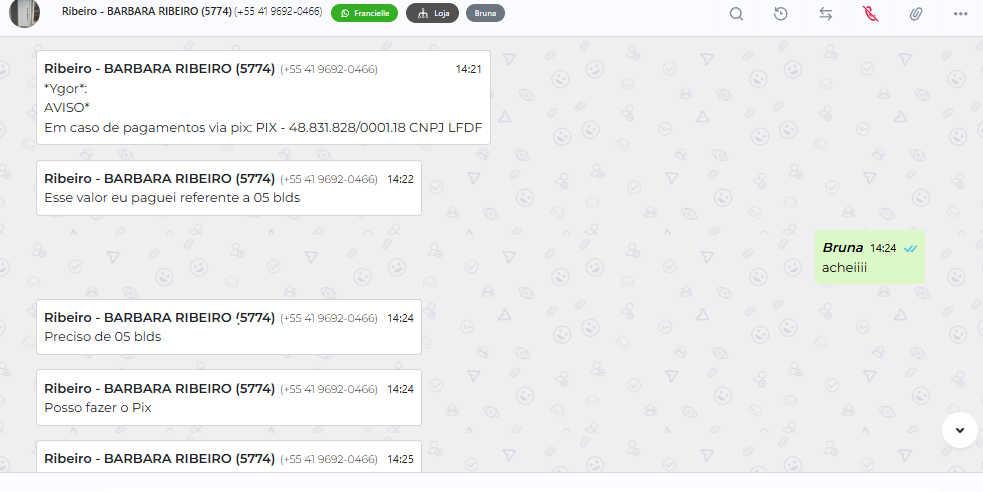Click the "Posso fazer o Pix" message
Viewport: 983px width, 492px height.
tap(229, 397)
